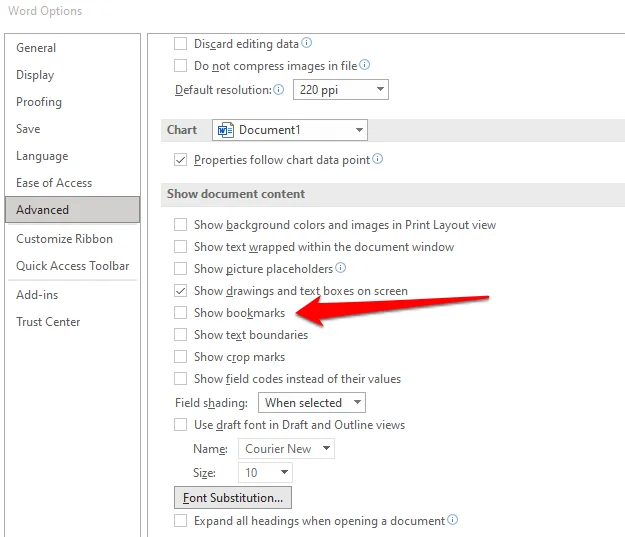The image size is (625, 537).
Task: Click info icon beside Discard editing data
Action: point(307,43)
